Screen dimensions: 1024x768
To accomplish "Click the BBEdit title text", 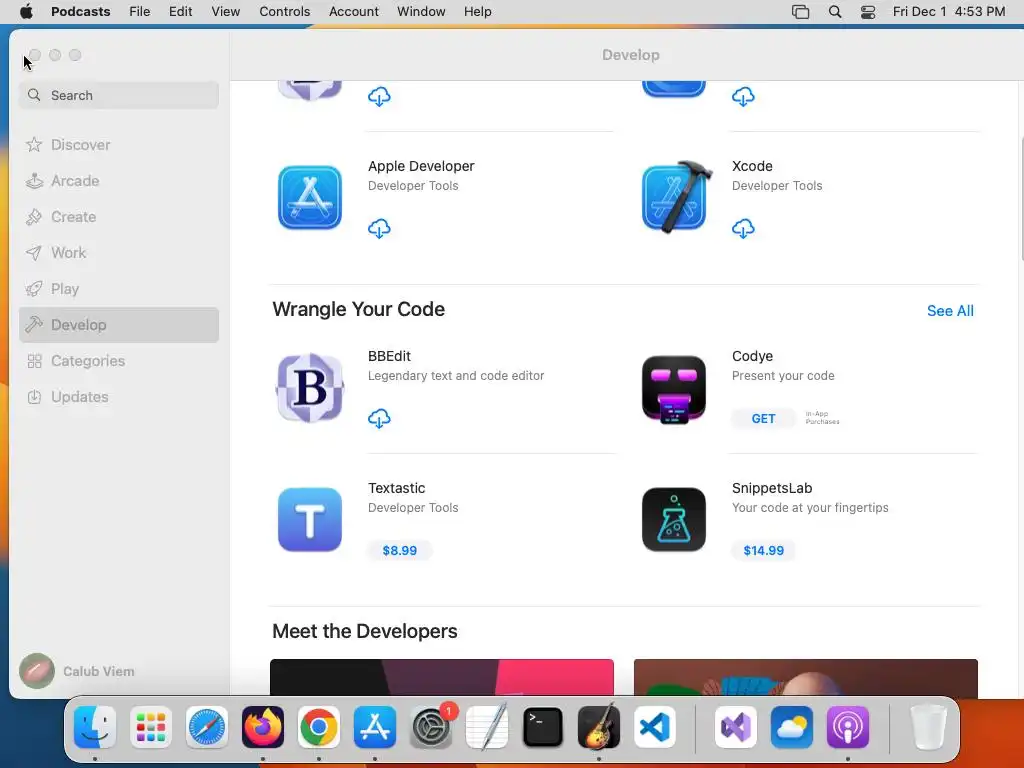I will click(x=389, y=357).
